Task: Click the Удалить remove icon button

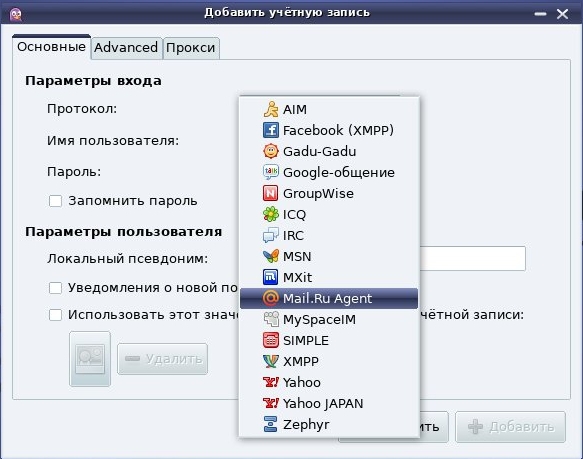Action: click(x=162, y=359)
